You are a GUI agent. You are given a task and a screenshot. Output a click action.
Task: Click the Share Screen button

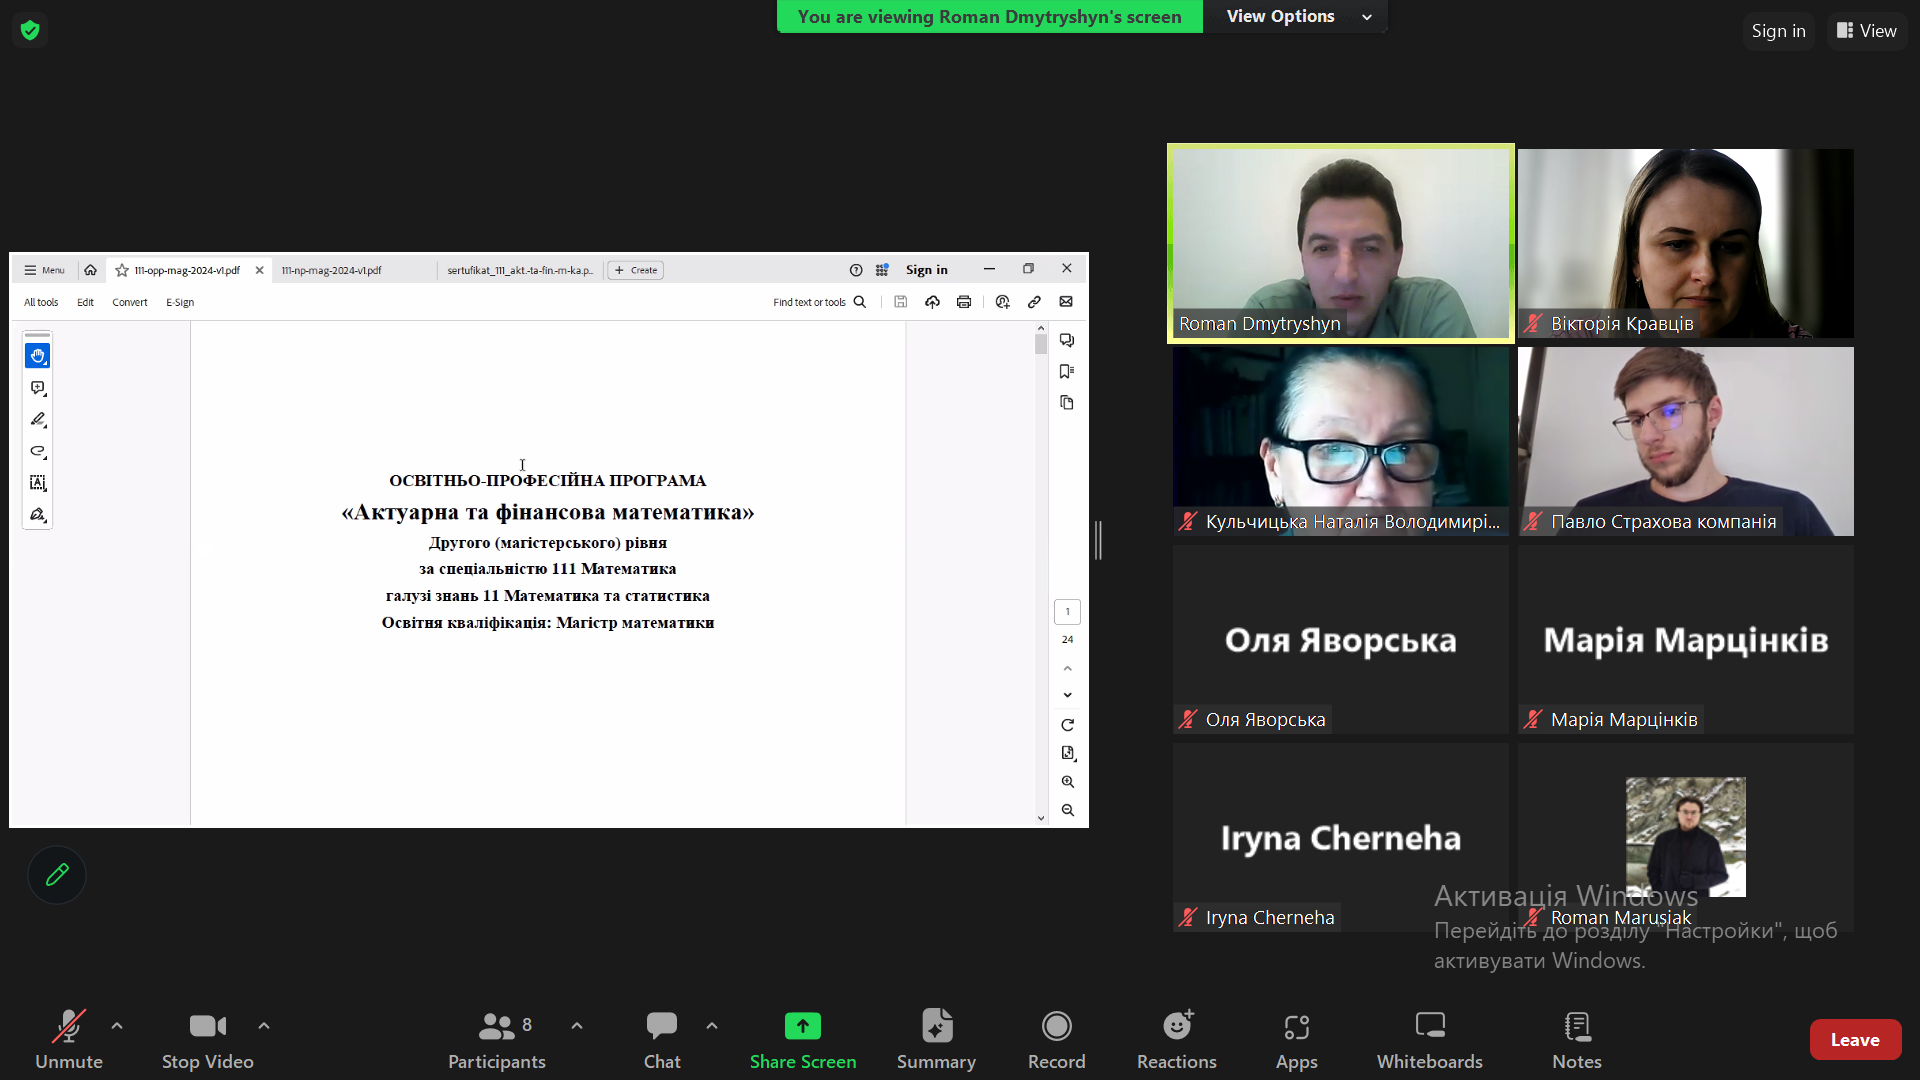802,1039
